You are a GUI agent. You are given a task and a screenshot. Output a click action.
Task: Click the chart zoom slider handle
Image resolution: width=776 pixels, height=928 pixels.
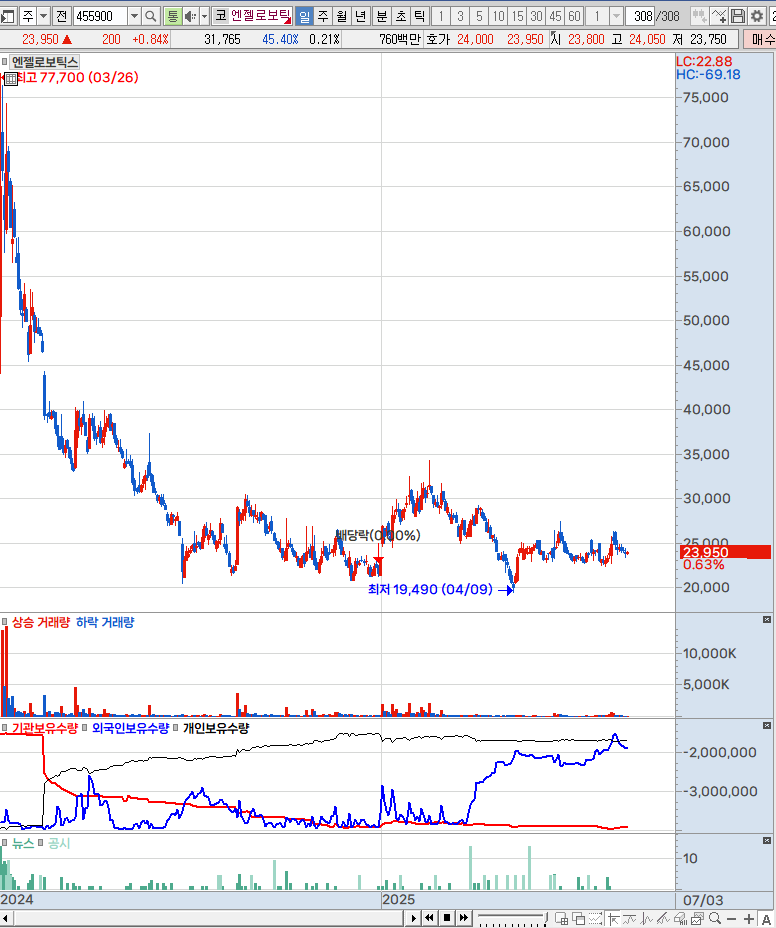[x=546, y=917]
